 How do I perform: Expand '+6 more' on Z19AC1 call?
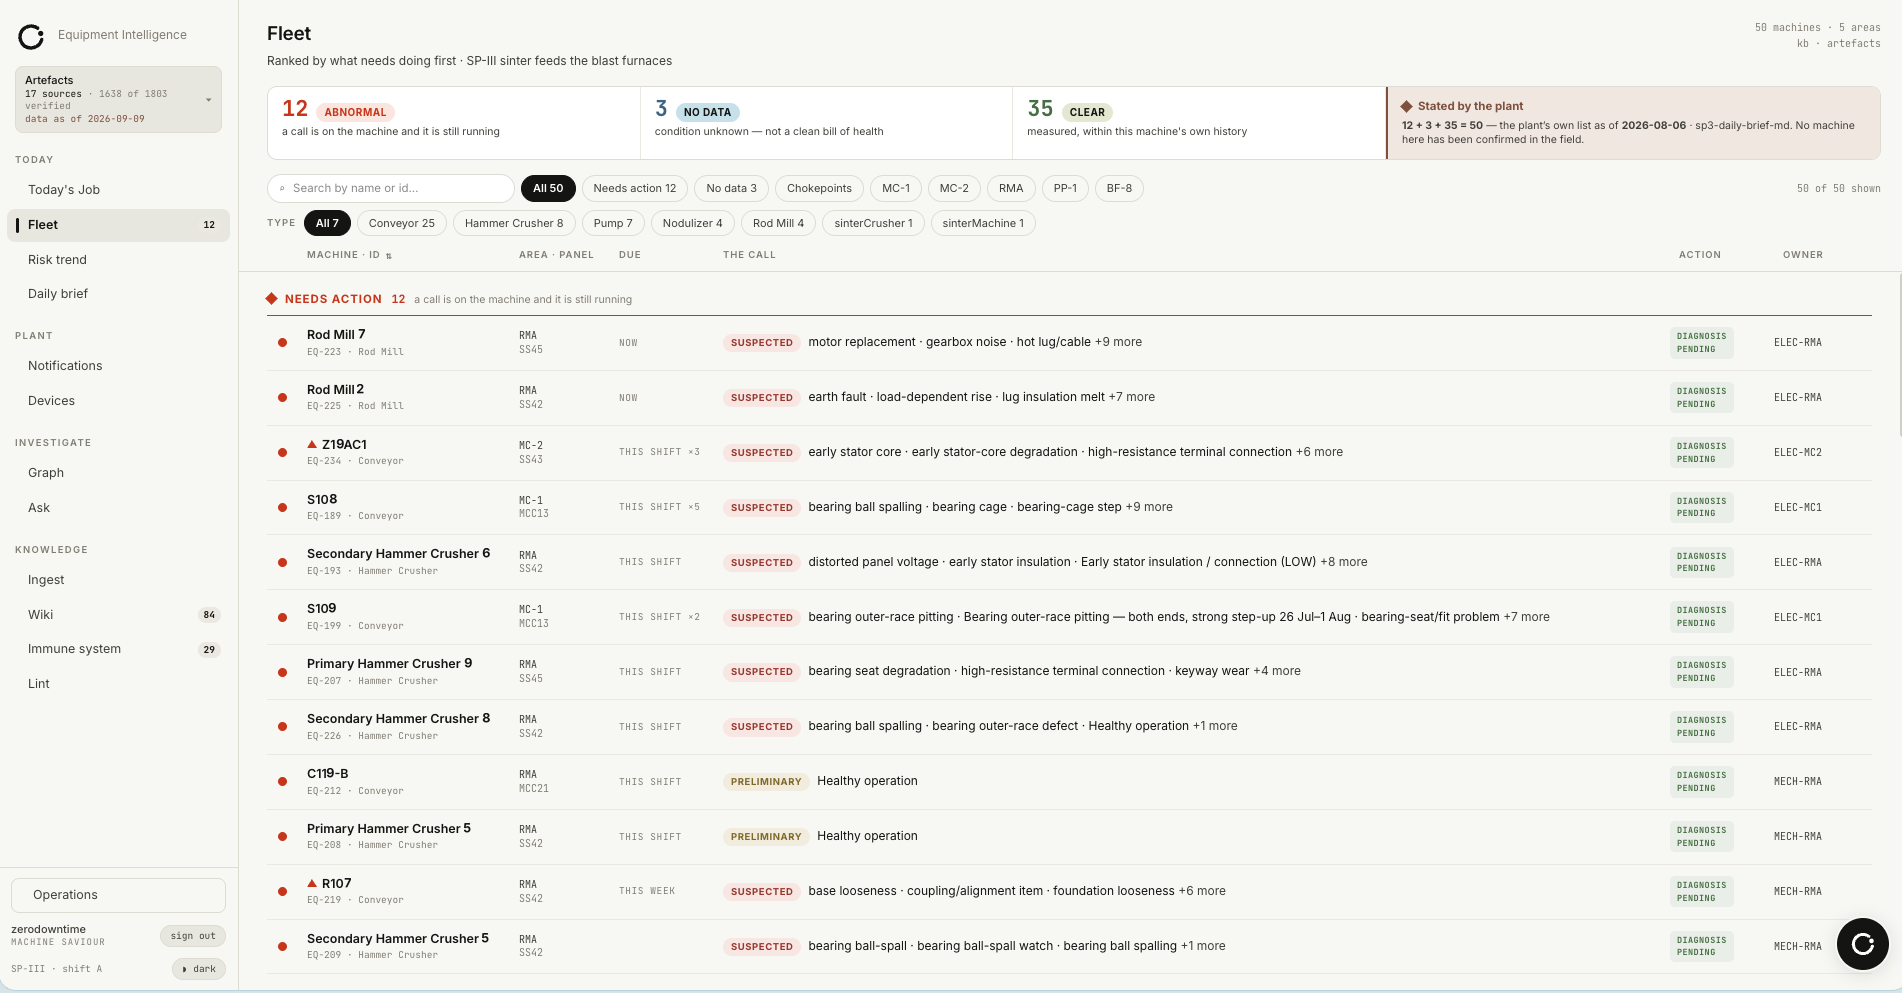[x=1320, y=452]
